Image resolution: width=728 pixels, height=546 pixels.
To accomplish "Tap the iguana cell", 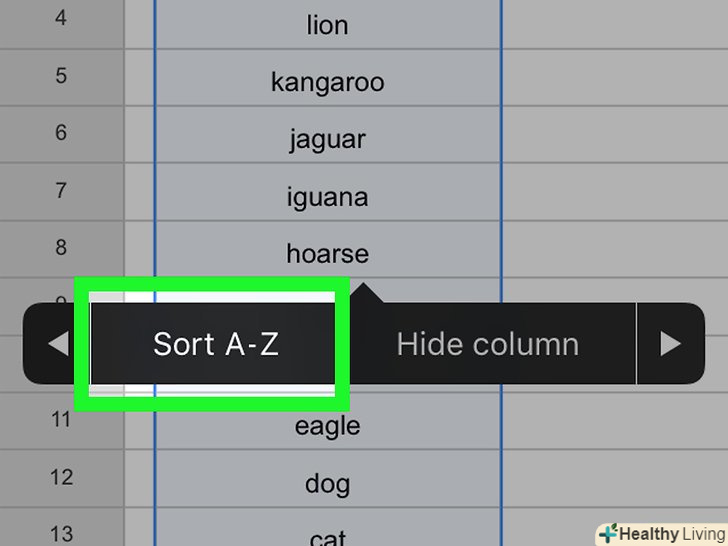I will pos(327,196).
